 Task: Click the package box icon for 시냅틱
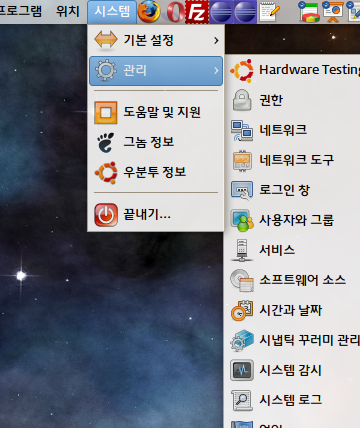(x=242, y=340)
